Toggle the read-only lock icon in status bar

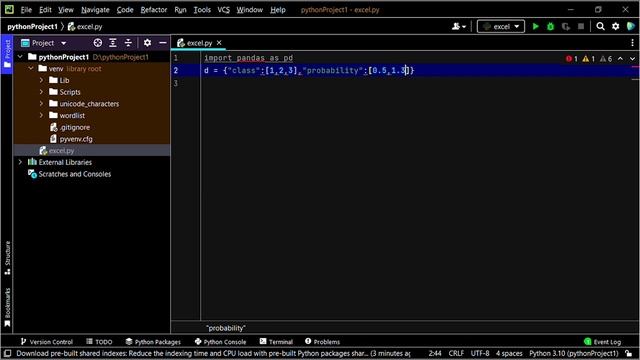[629, 353]
